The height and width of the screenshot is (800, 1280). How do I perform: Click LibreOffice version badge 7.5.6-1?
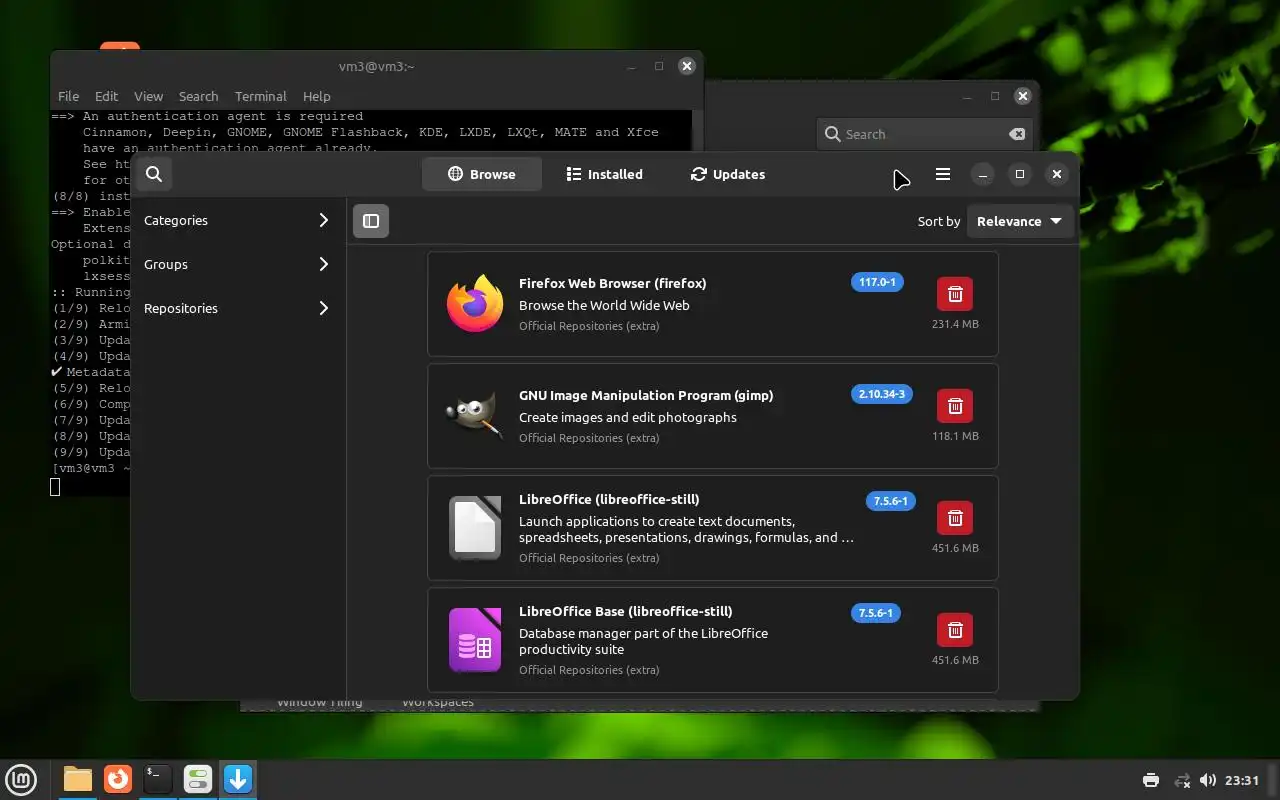coord(890,501)
